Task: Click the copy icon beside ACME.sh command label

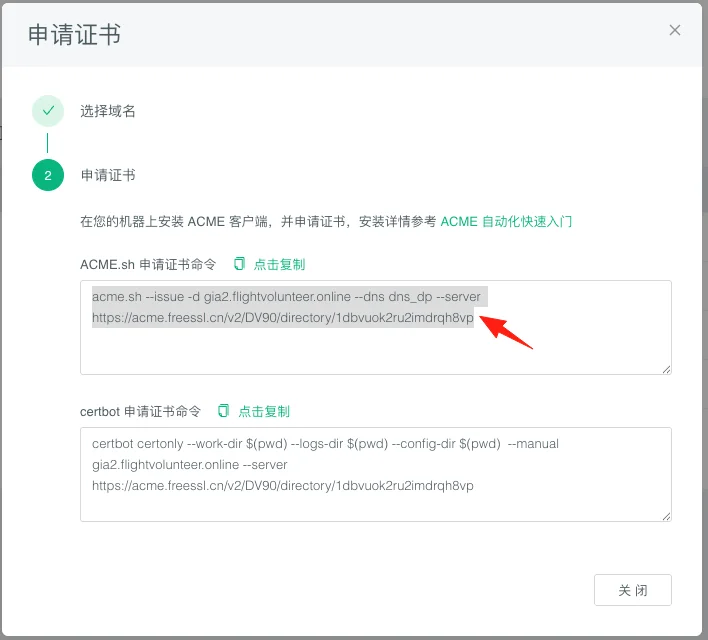Action: 239,264
